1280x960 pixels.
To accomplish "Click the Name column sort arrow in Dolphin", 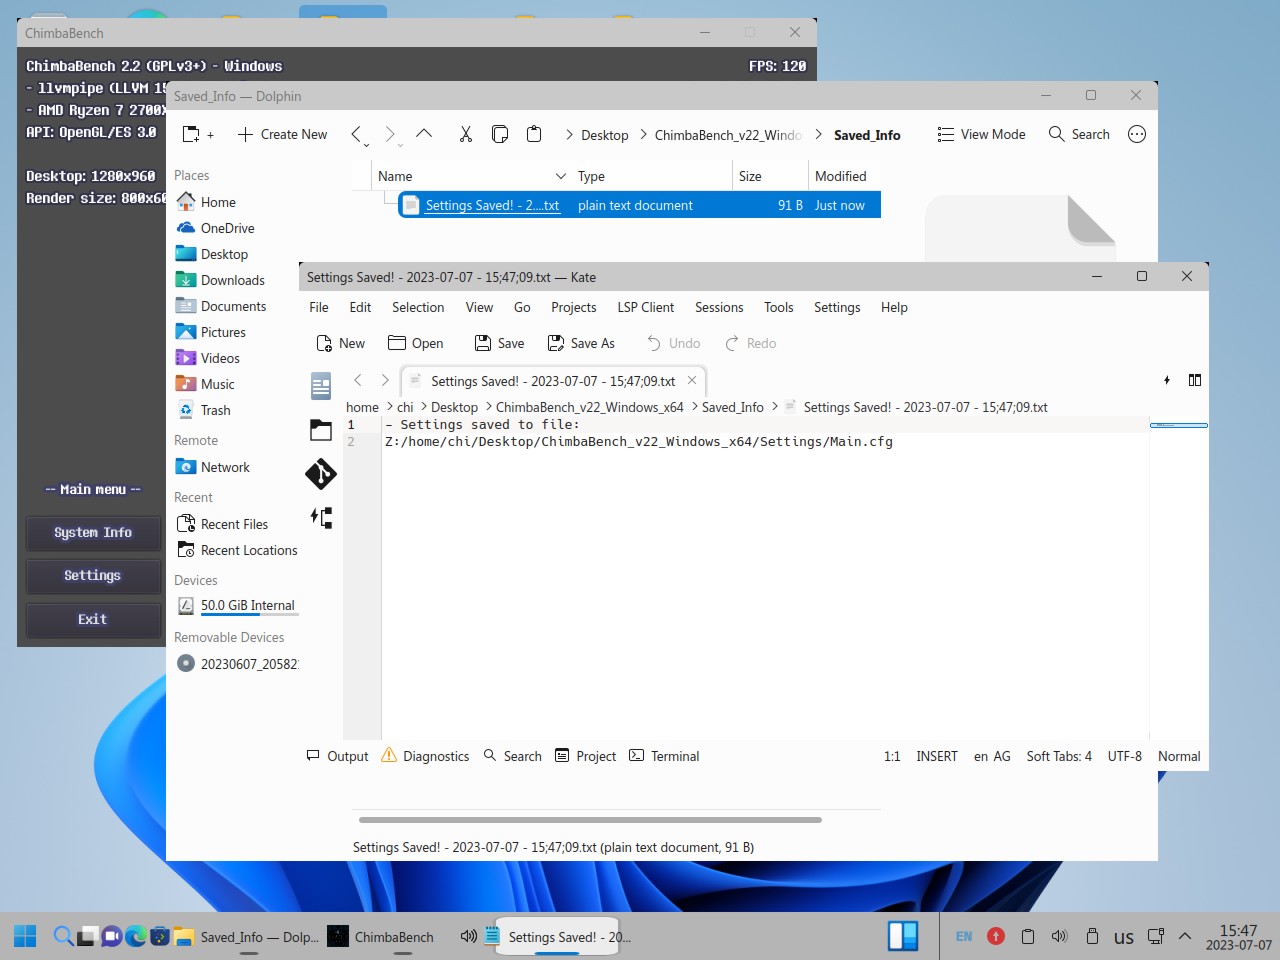I will click(x=560, y=176).
